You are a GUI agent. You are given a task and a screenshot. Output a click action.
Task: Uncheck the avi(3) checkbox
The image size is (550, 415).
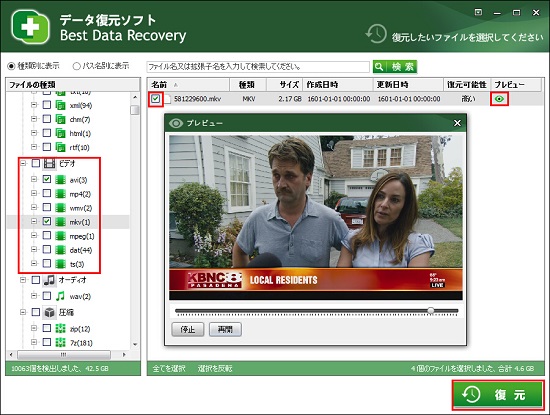point(47,179)
